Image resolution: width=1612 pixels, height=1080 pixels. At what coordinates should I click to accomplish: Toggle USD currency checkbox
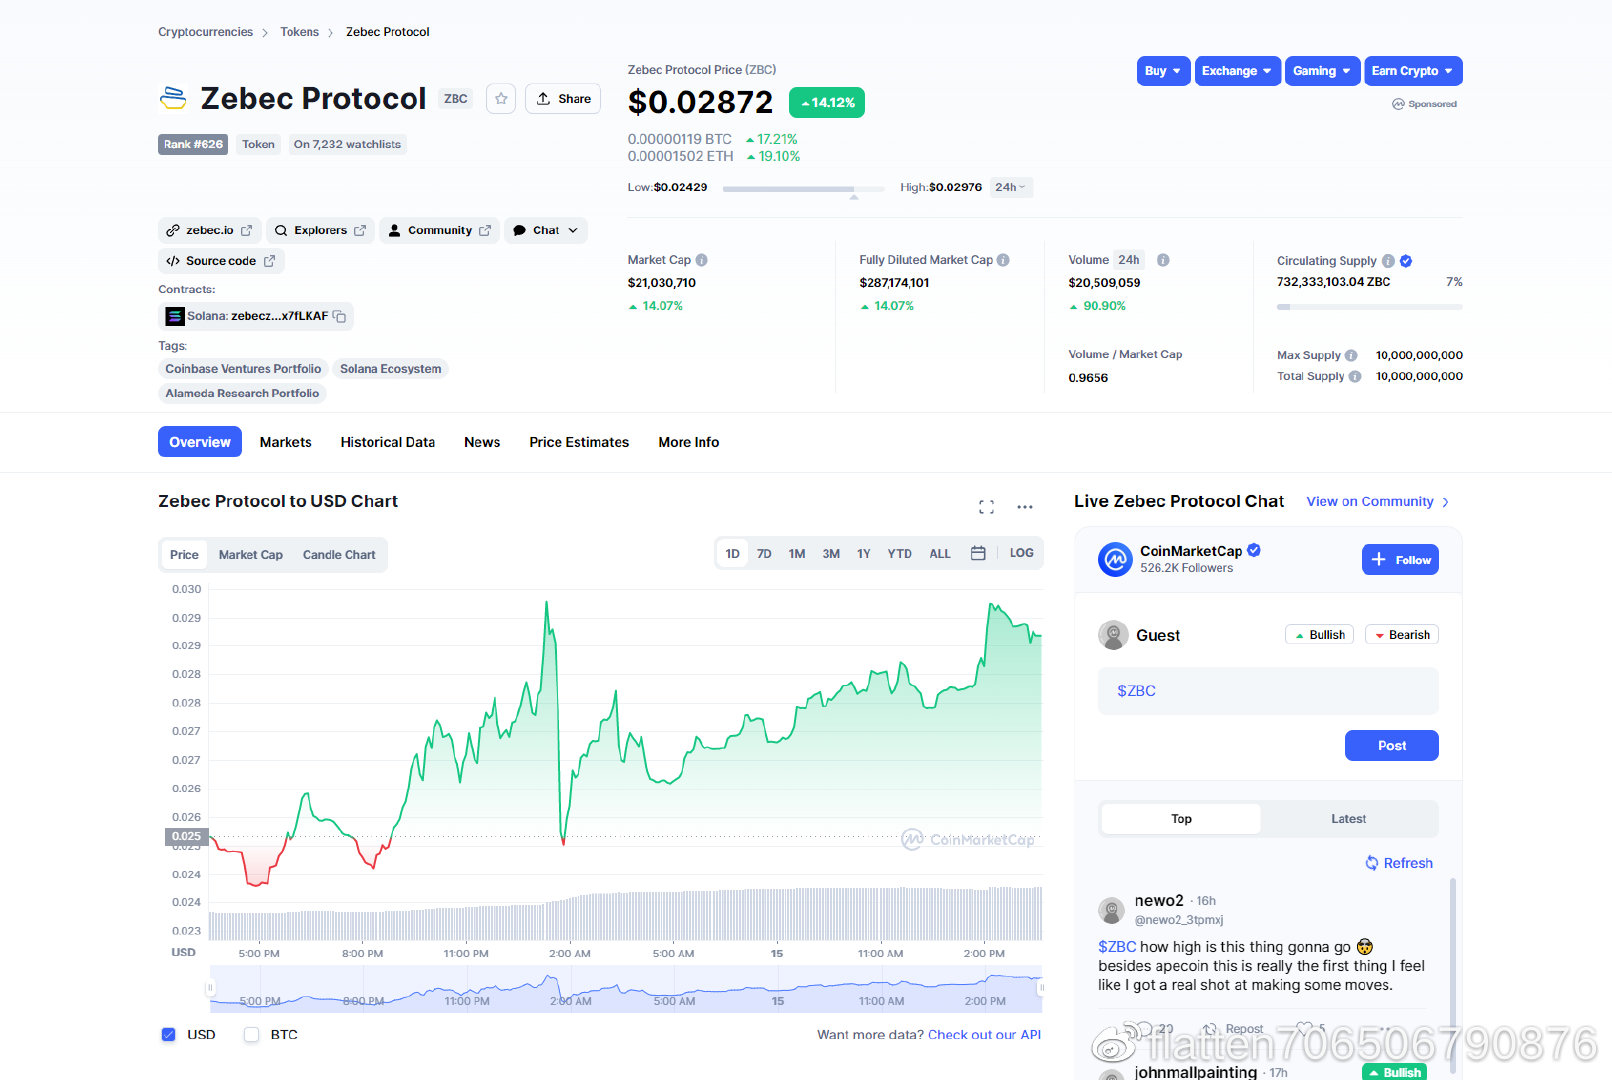[168, 1035]
